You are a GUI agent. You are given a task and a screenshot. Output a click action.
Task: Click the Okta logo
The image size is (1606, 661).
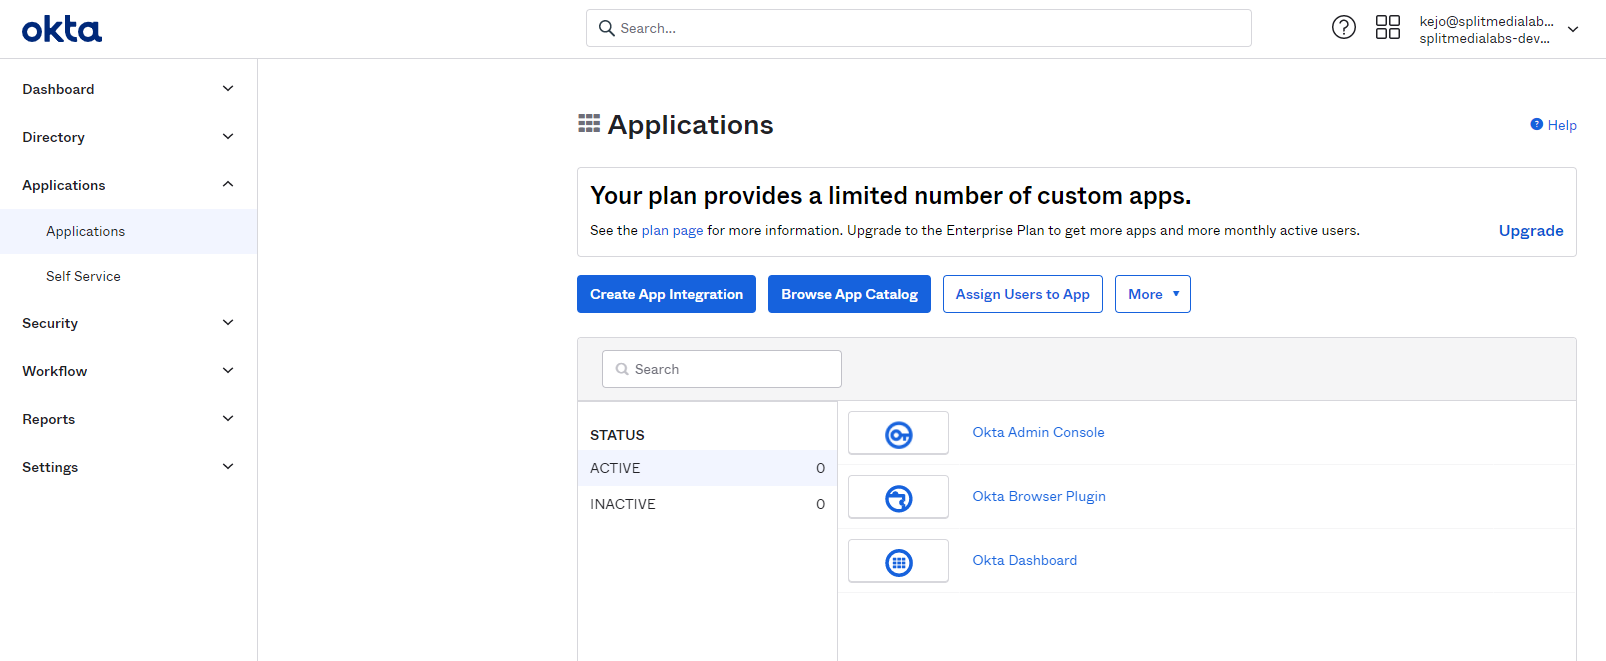62,29
